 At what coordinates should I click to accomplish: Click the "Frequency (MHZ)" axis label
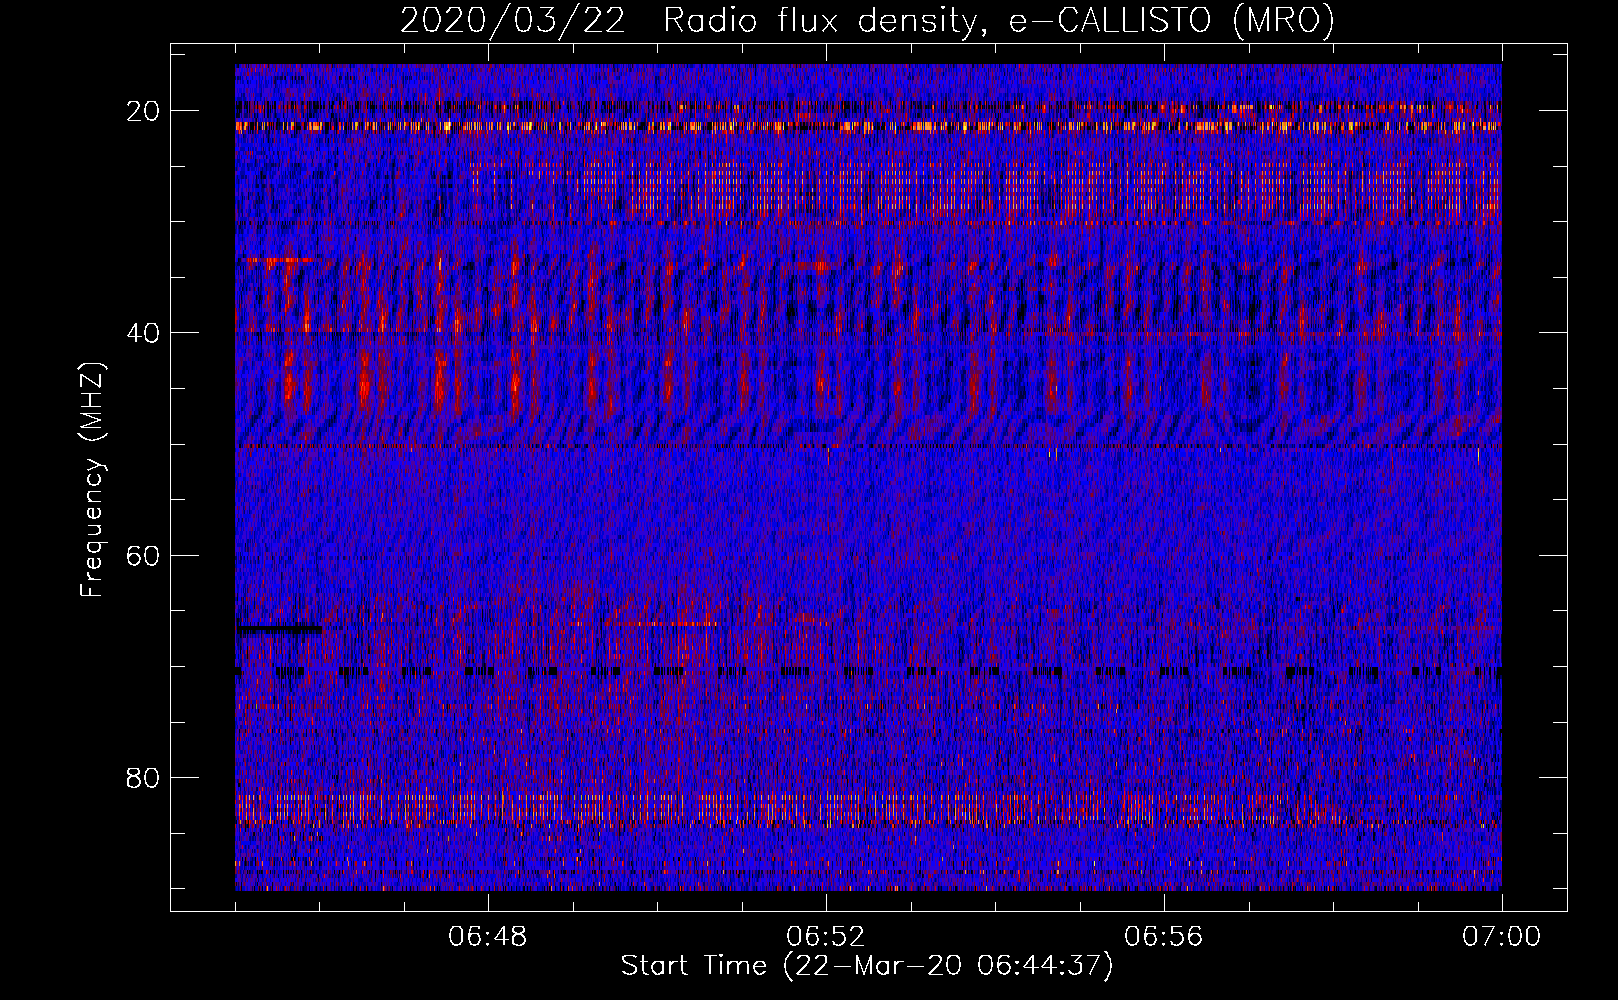tap(92, 480)
